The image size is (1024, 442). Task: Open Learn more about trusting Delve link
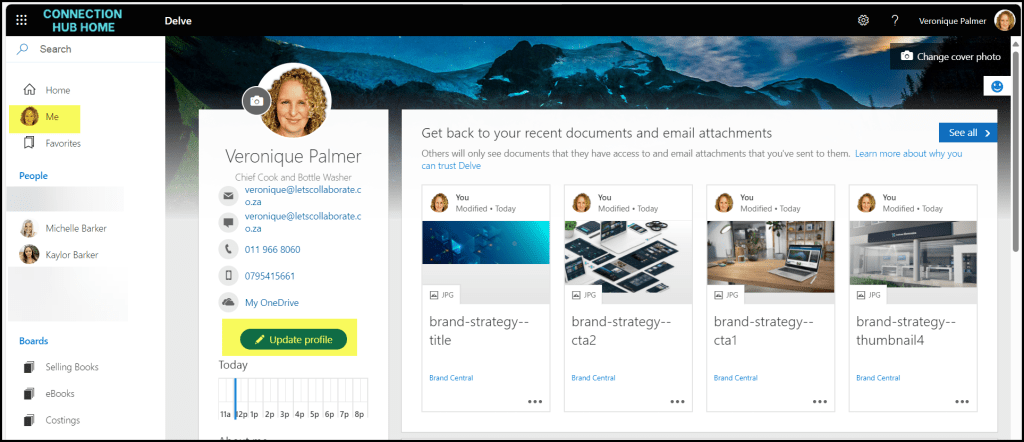[692, 160]
